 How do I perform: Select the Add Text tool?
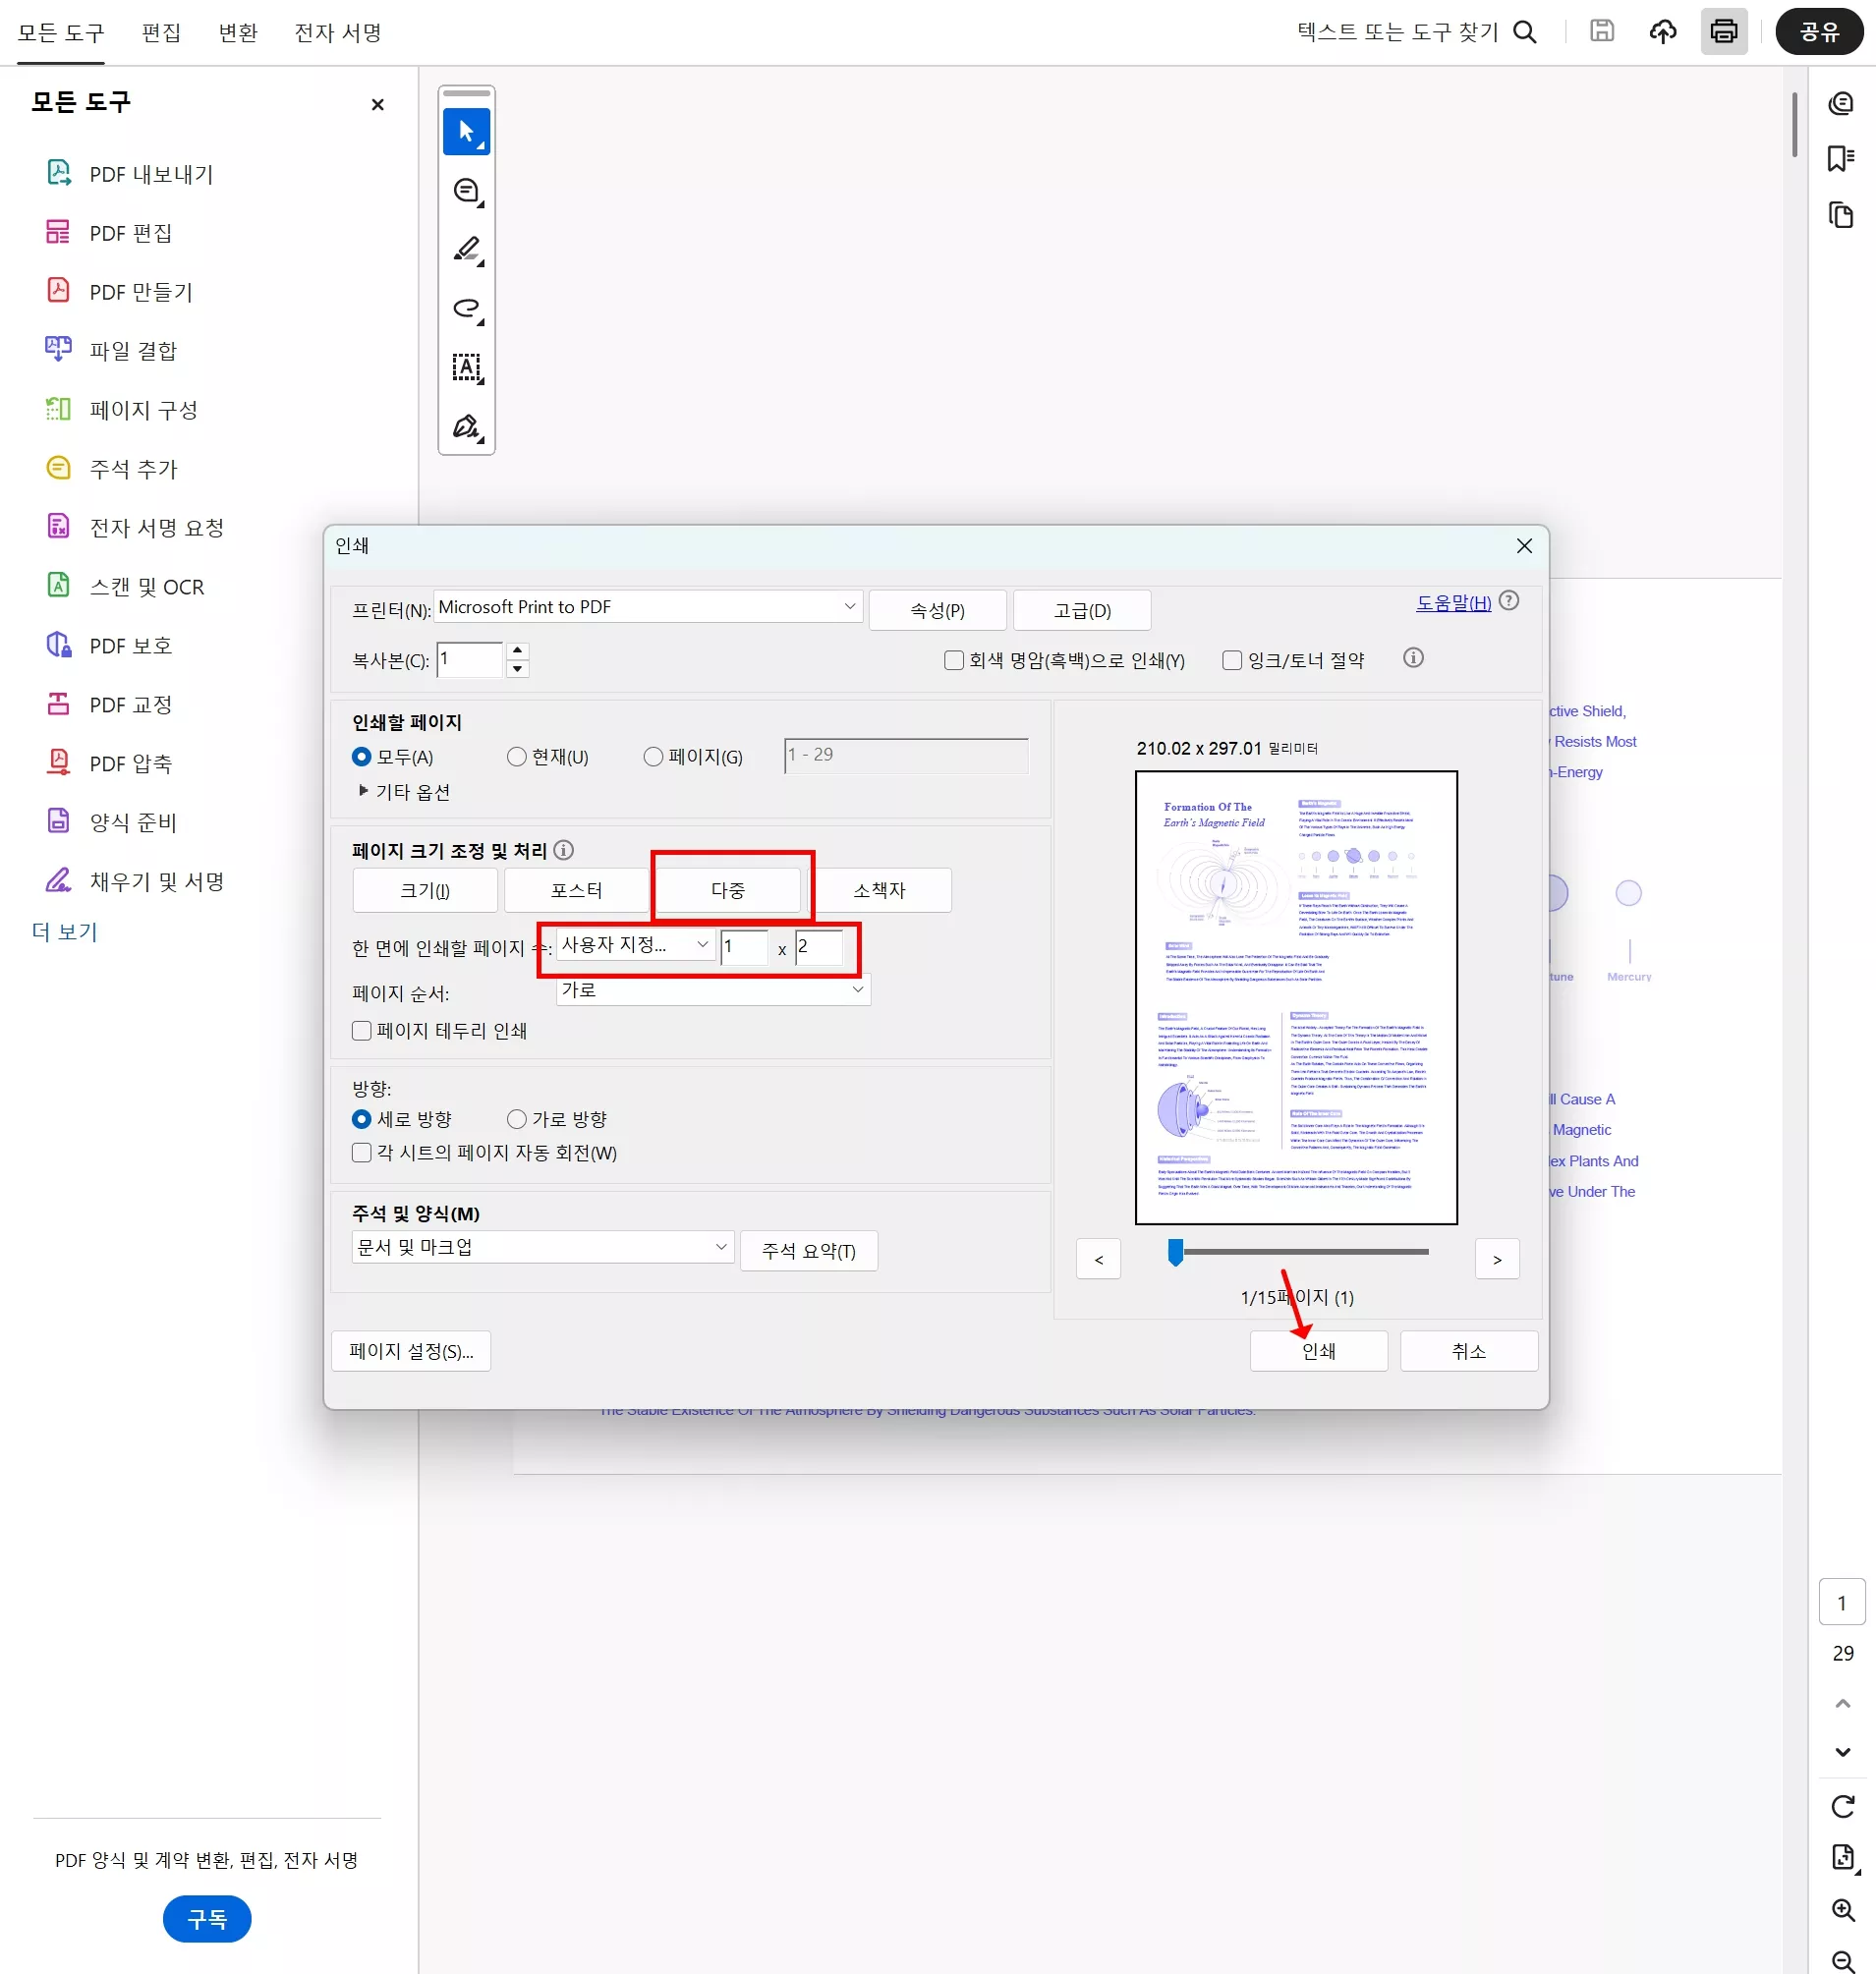(466, 368)
